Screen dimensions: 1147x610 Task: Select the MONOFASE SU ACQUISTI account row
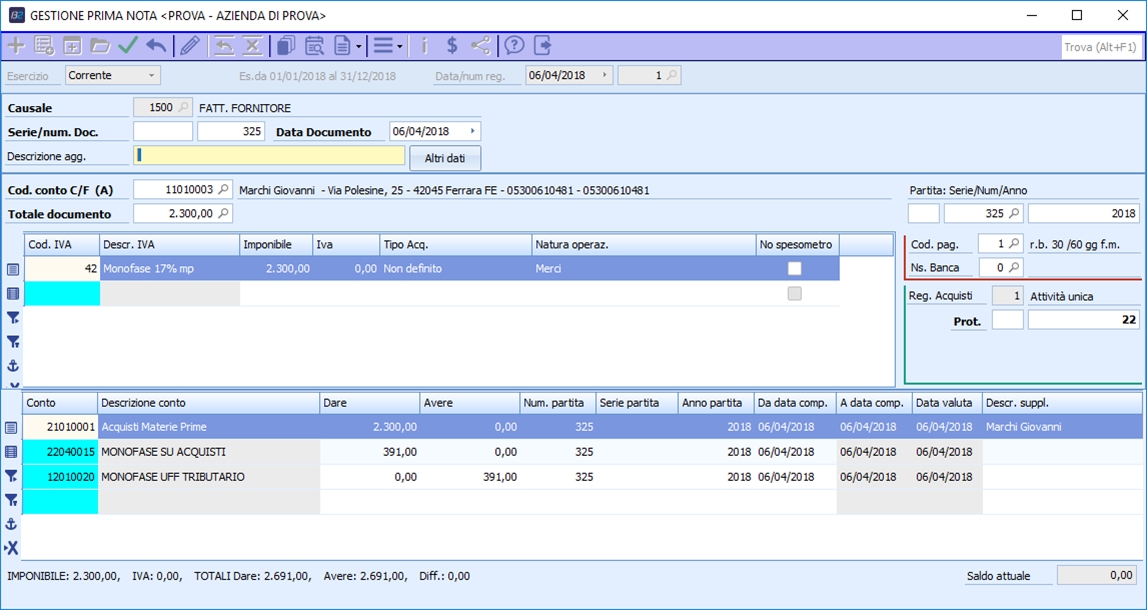pos(164,452)
